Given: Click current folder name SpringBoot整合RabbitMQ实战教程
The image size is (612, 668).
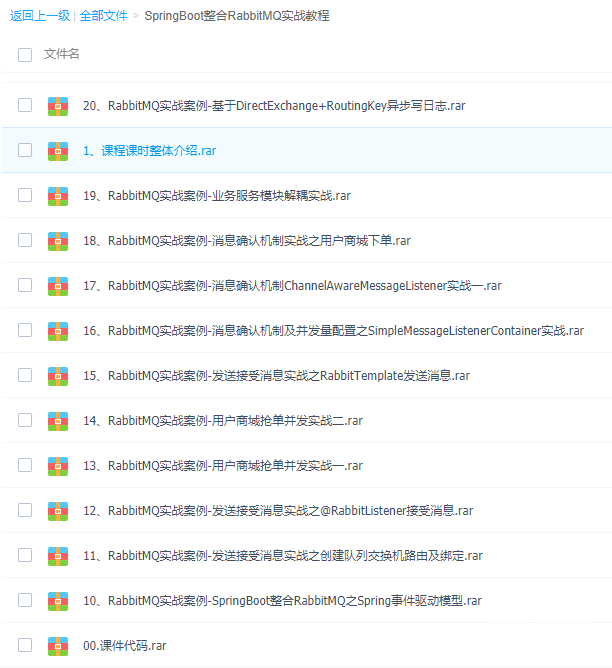Looking at the screenshot, I should pos(237,16).
